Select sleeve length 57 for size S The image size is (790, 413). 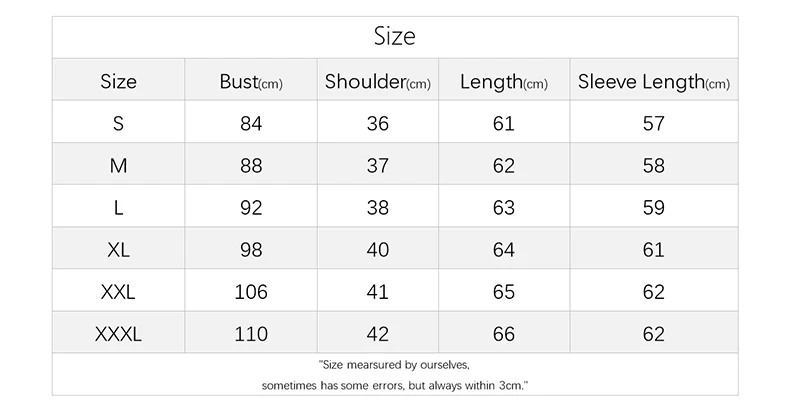click(x=653, y=123)
